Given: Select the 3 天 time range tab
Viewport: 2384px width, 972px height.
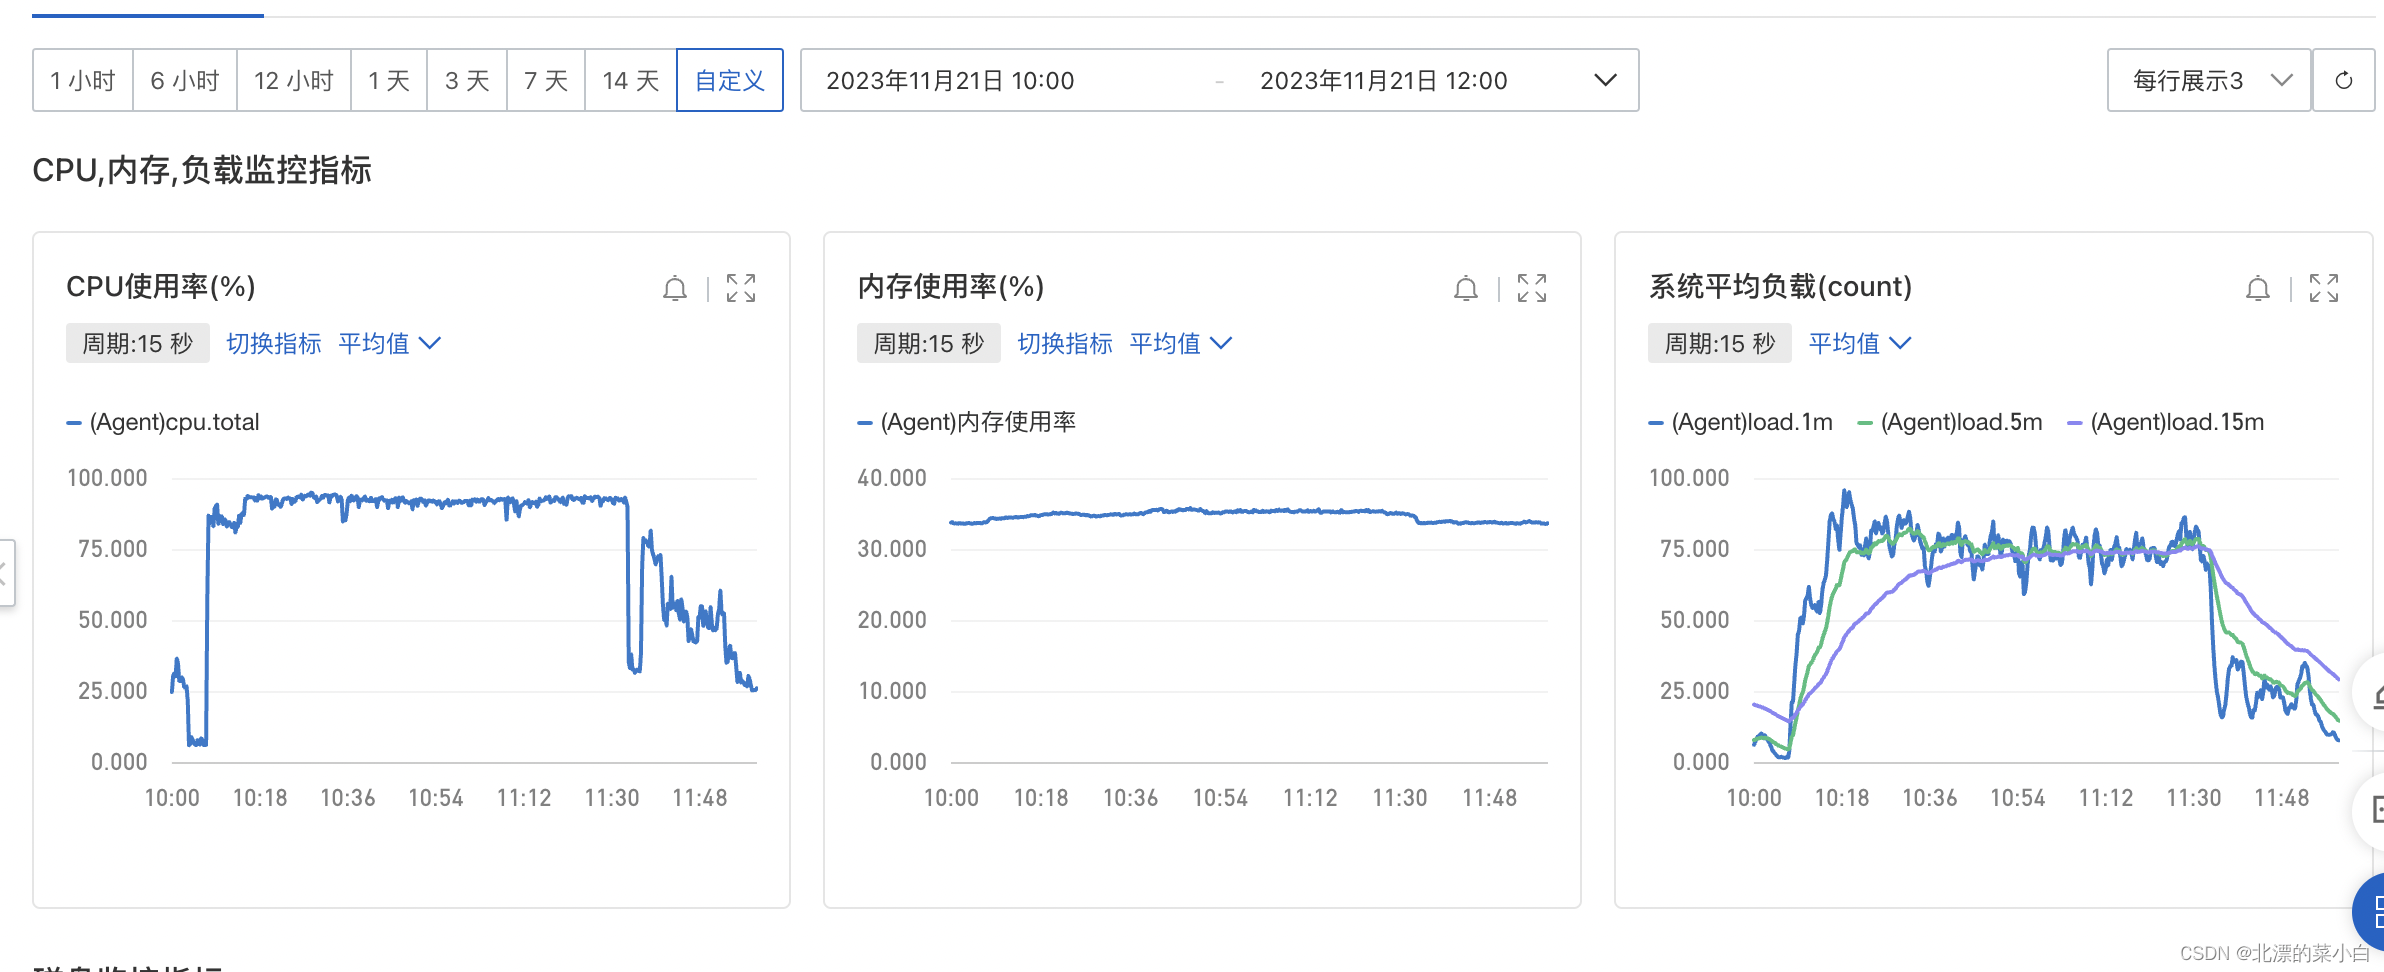Looking at the screenshot, I should click(x=467, y=80).
